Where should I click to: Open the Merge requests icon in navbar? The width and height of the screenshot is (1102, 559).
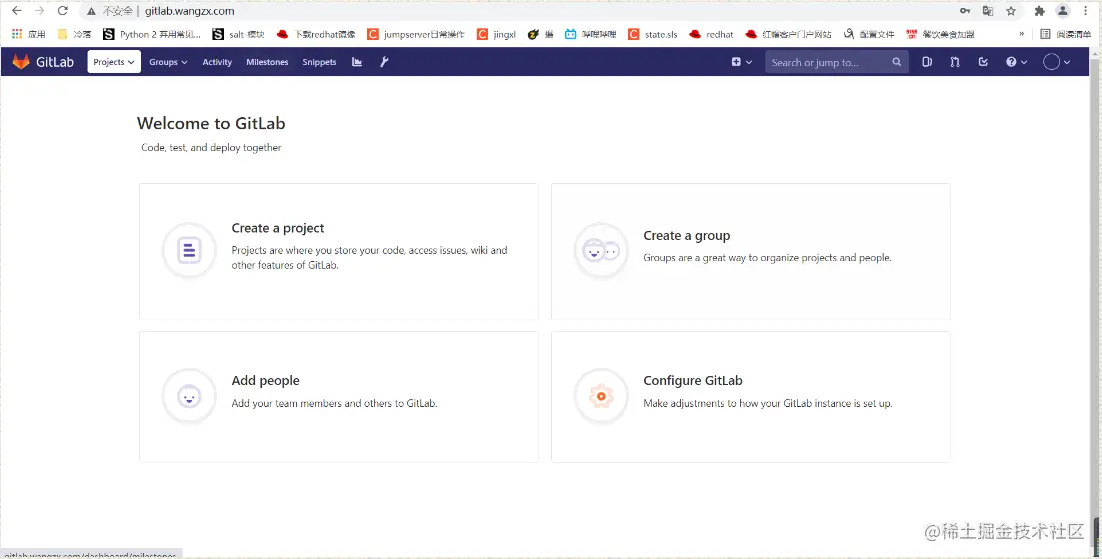954,62
